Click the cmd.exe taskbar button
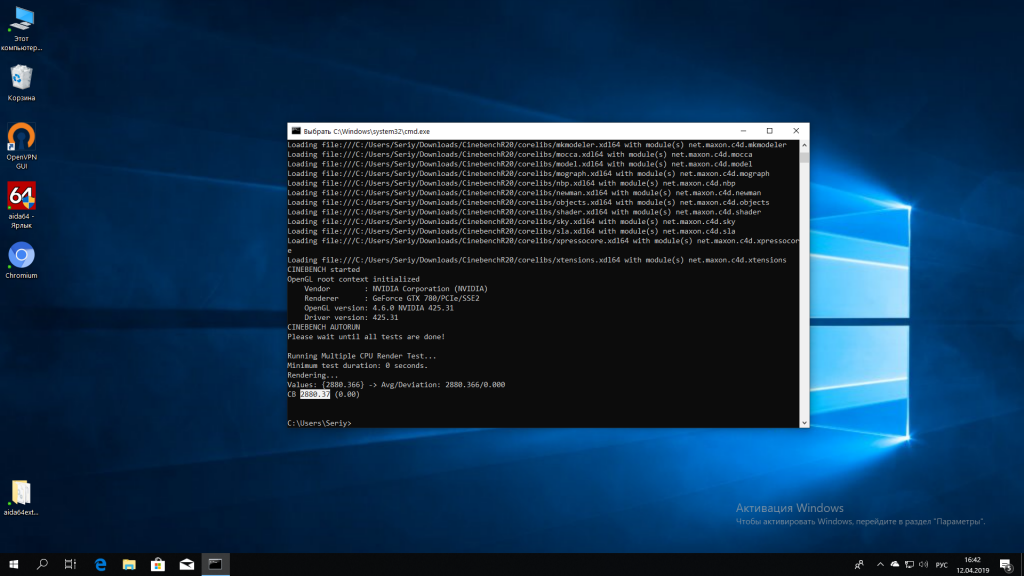Image resolution: width=1024 pixels, height=576 pixels. coord(215,565)
